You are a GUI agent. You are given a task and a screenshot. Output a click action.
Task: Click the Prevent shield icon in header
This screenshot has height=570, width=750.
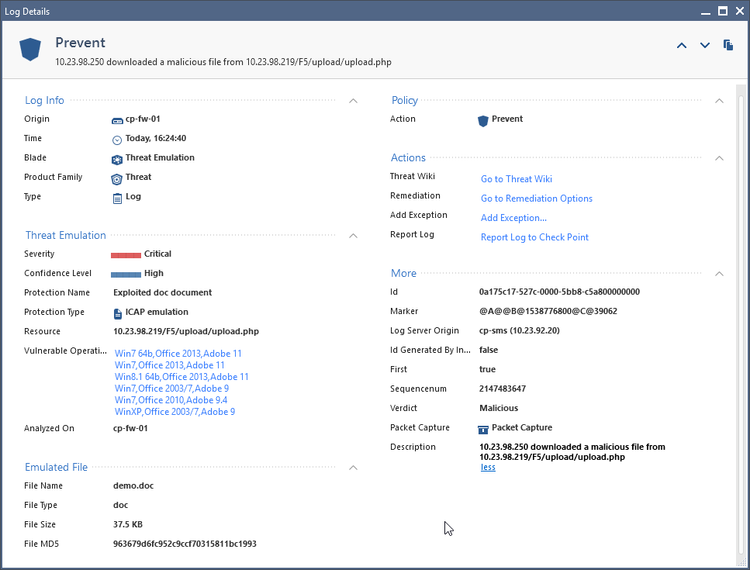click(x=30, y=50)
